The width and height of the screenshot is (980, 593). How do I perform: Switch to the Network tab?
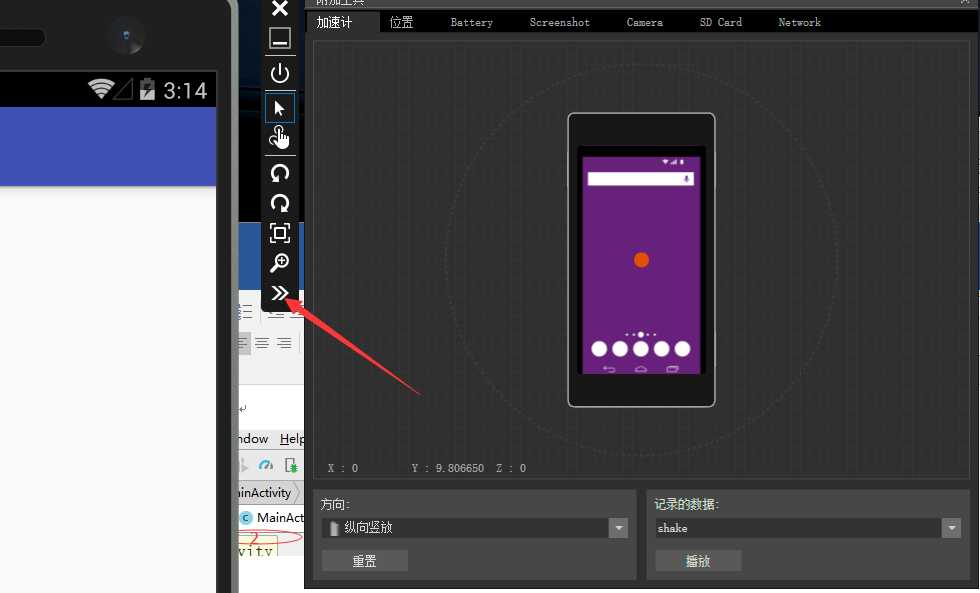pyautogui.click(x=799, y=22)
